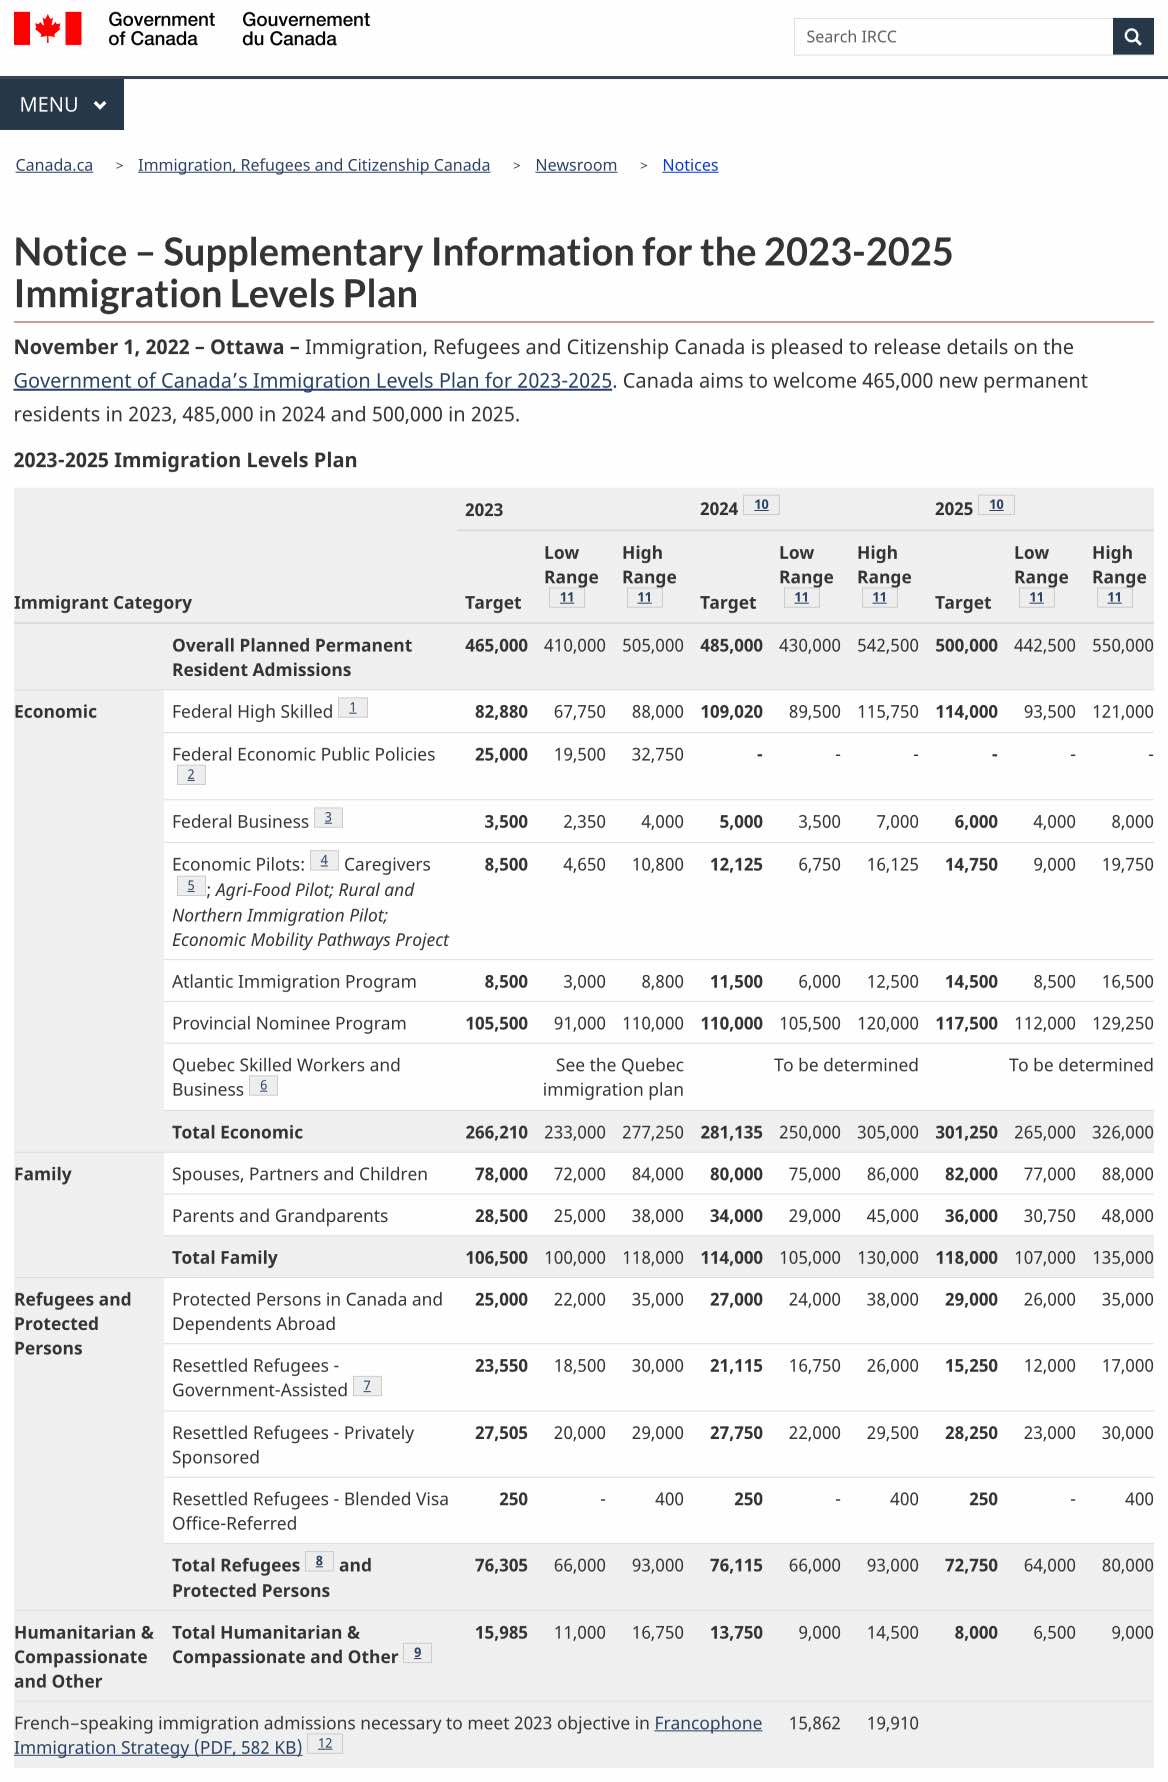Open footnote 10 next to 2025 header
Viewport: 1168px width, 1782px height.
996,505
